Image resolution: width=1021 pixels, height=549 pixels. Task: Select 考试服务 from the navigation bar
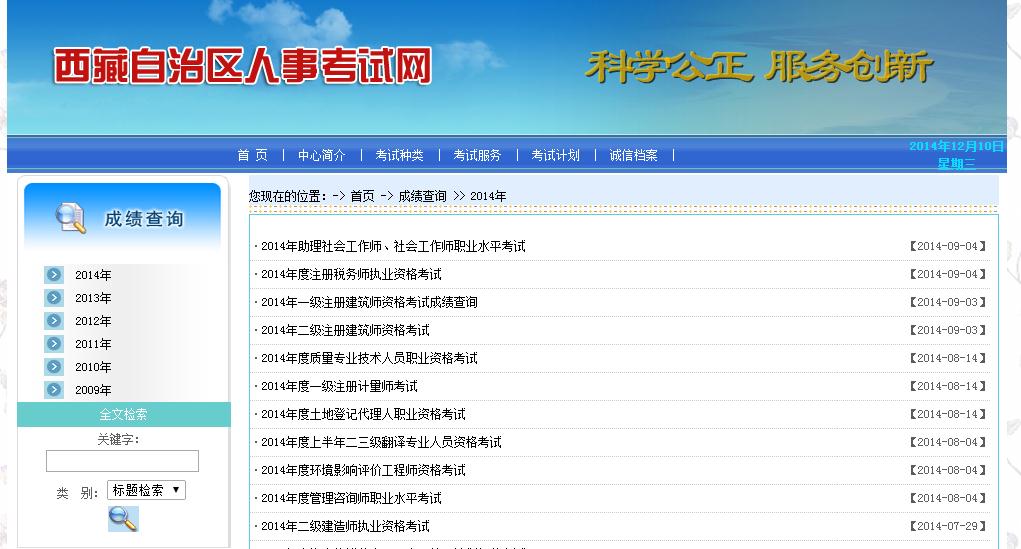point(477,155)
